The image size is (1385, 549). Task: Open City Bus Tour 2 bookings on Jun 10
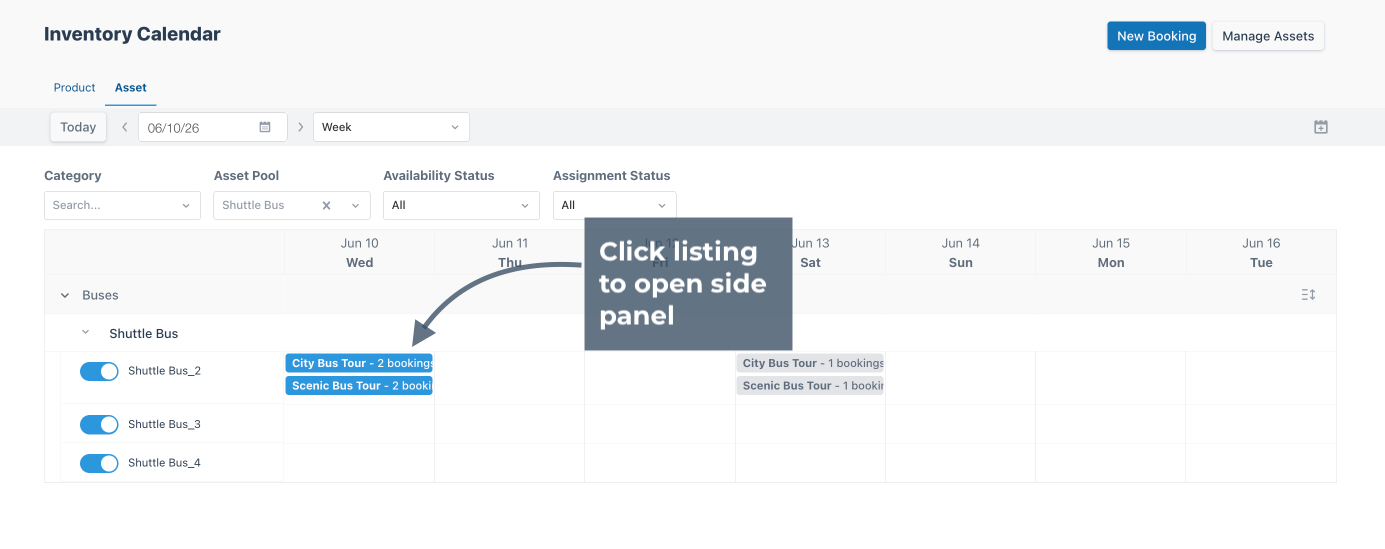359,363
